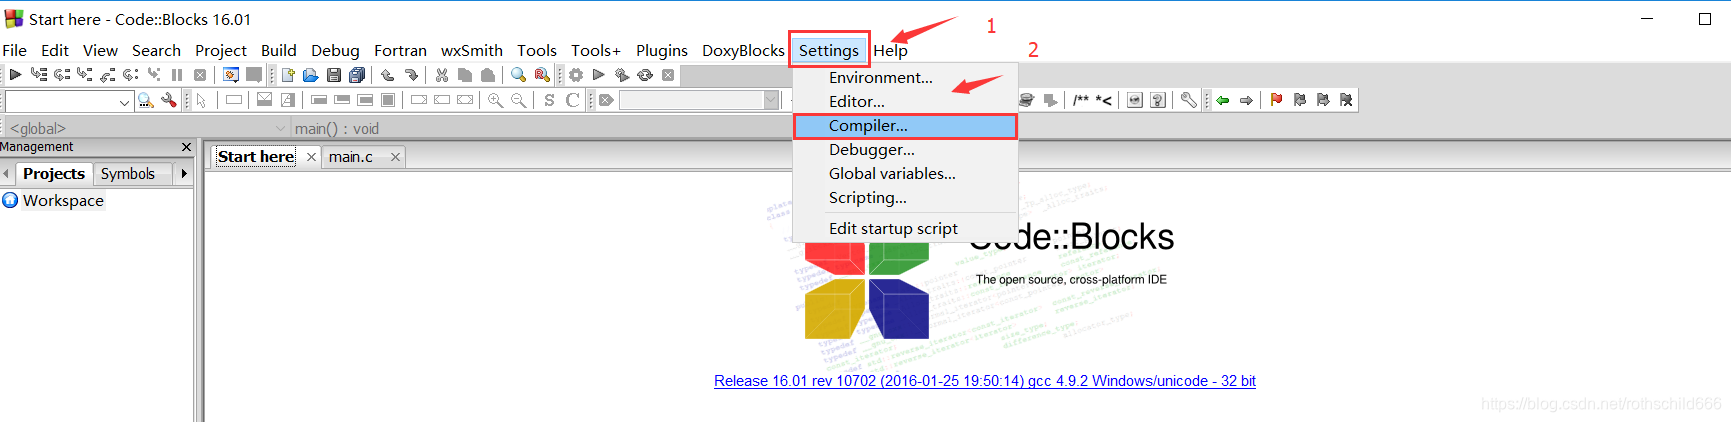Choose Editor... in Settings menu
The width and height of the screenshot is (1731, 422).
tap(905, 102)
